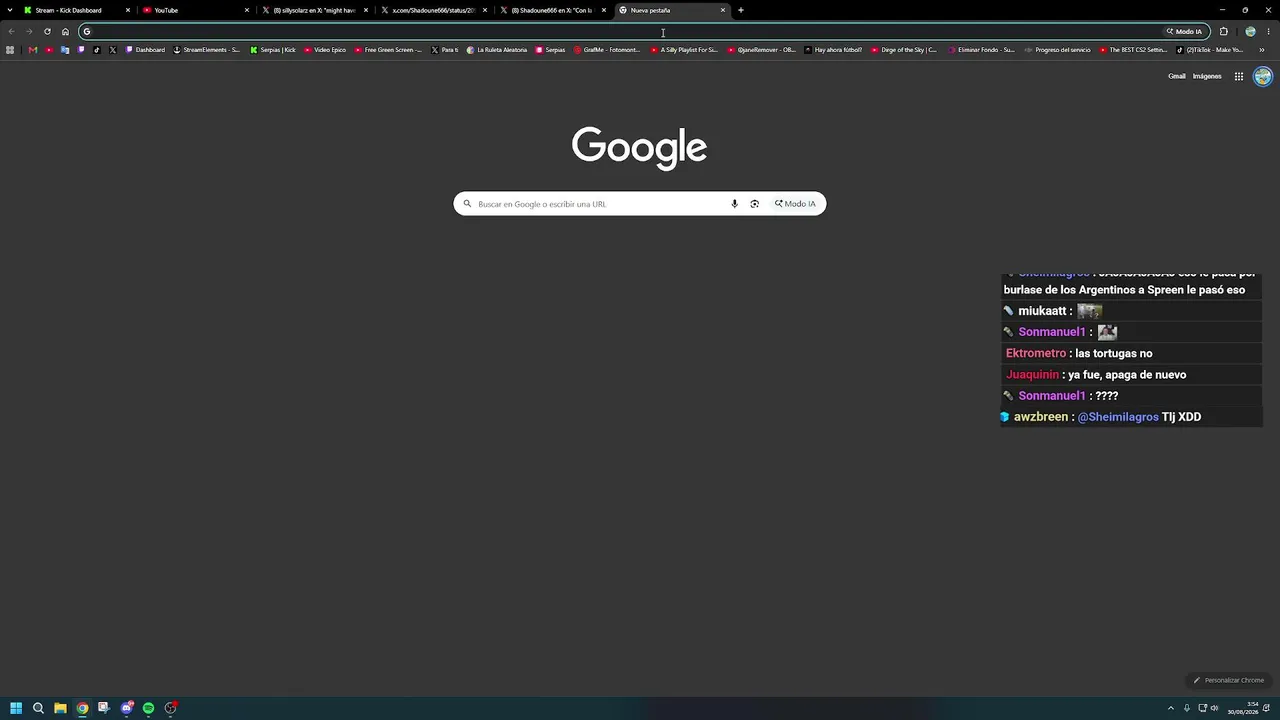The width and height of the screenshot is (1280, 720).
Task: Open the Chrome home page icon
Action: 65,31
